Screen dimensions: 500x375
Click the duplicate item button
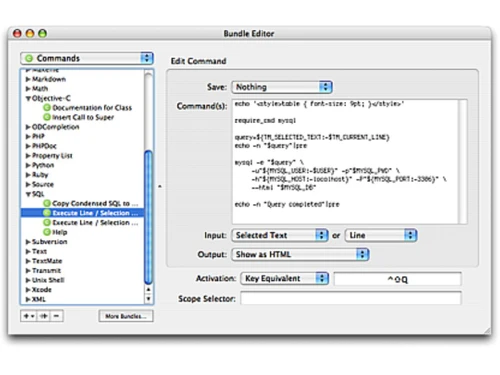(44, 316)
